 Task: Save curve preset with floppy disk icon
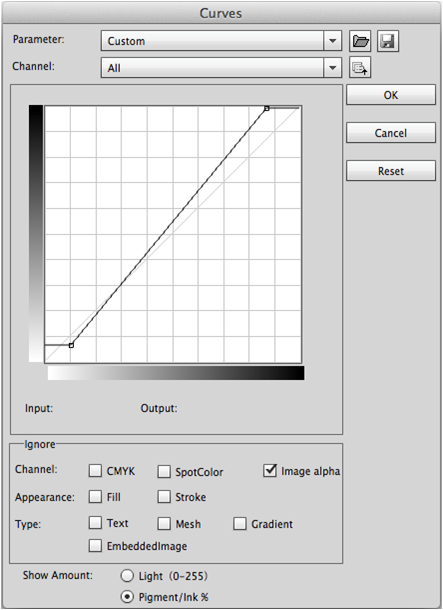click(x=388, y=41)
